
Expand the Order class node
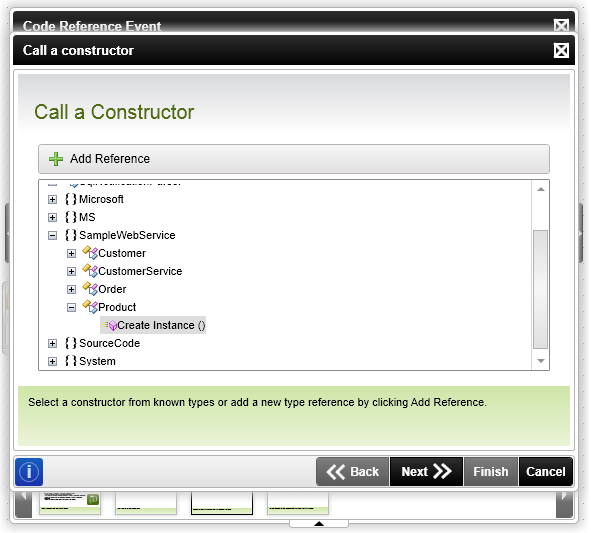pyautogui.click(x=71, y=289)
